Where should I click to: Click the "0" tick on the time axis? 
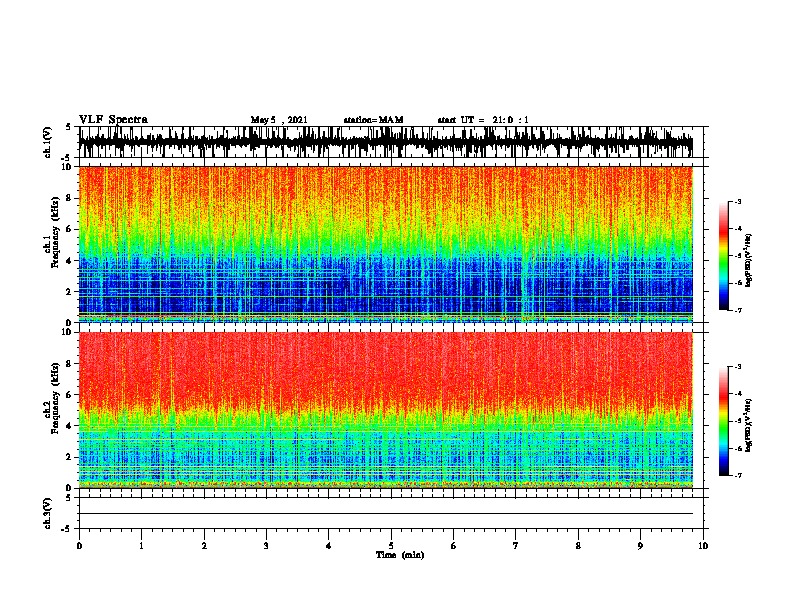pyautogui.click(x=79, y=546)
